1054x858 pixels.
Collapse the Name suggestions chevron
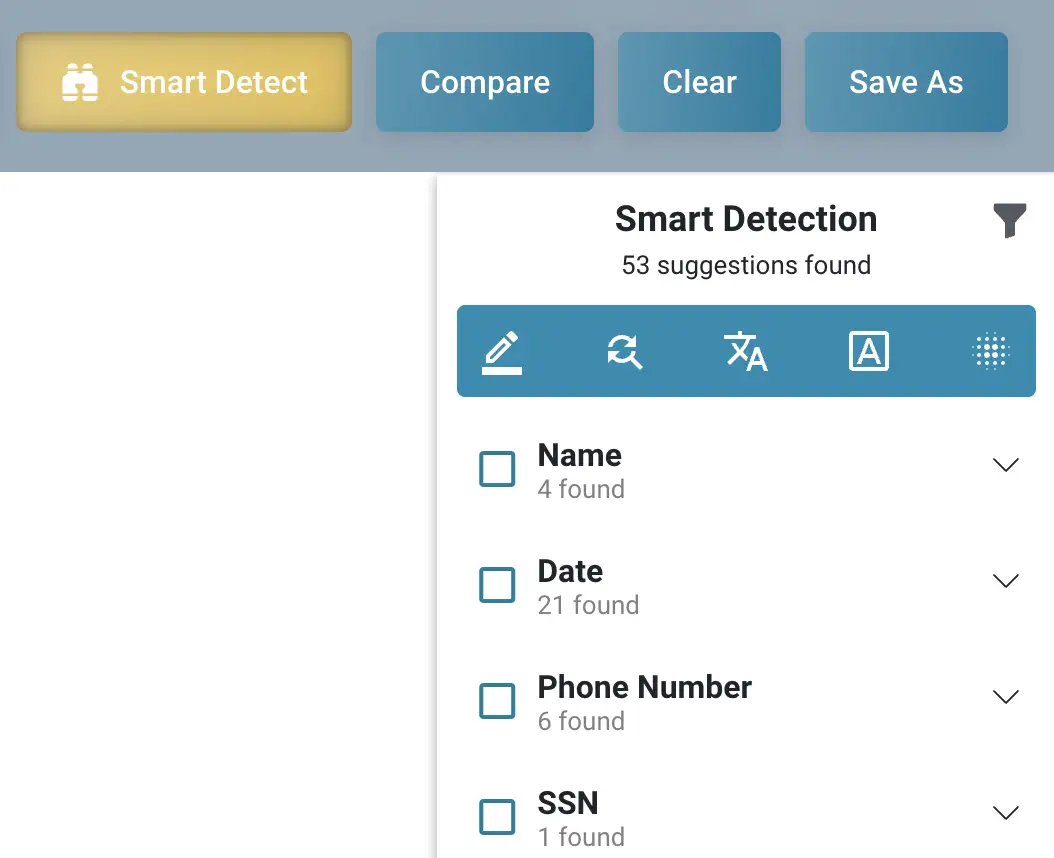click(x=1006, y=464)
